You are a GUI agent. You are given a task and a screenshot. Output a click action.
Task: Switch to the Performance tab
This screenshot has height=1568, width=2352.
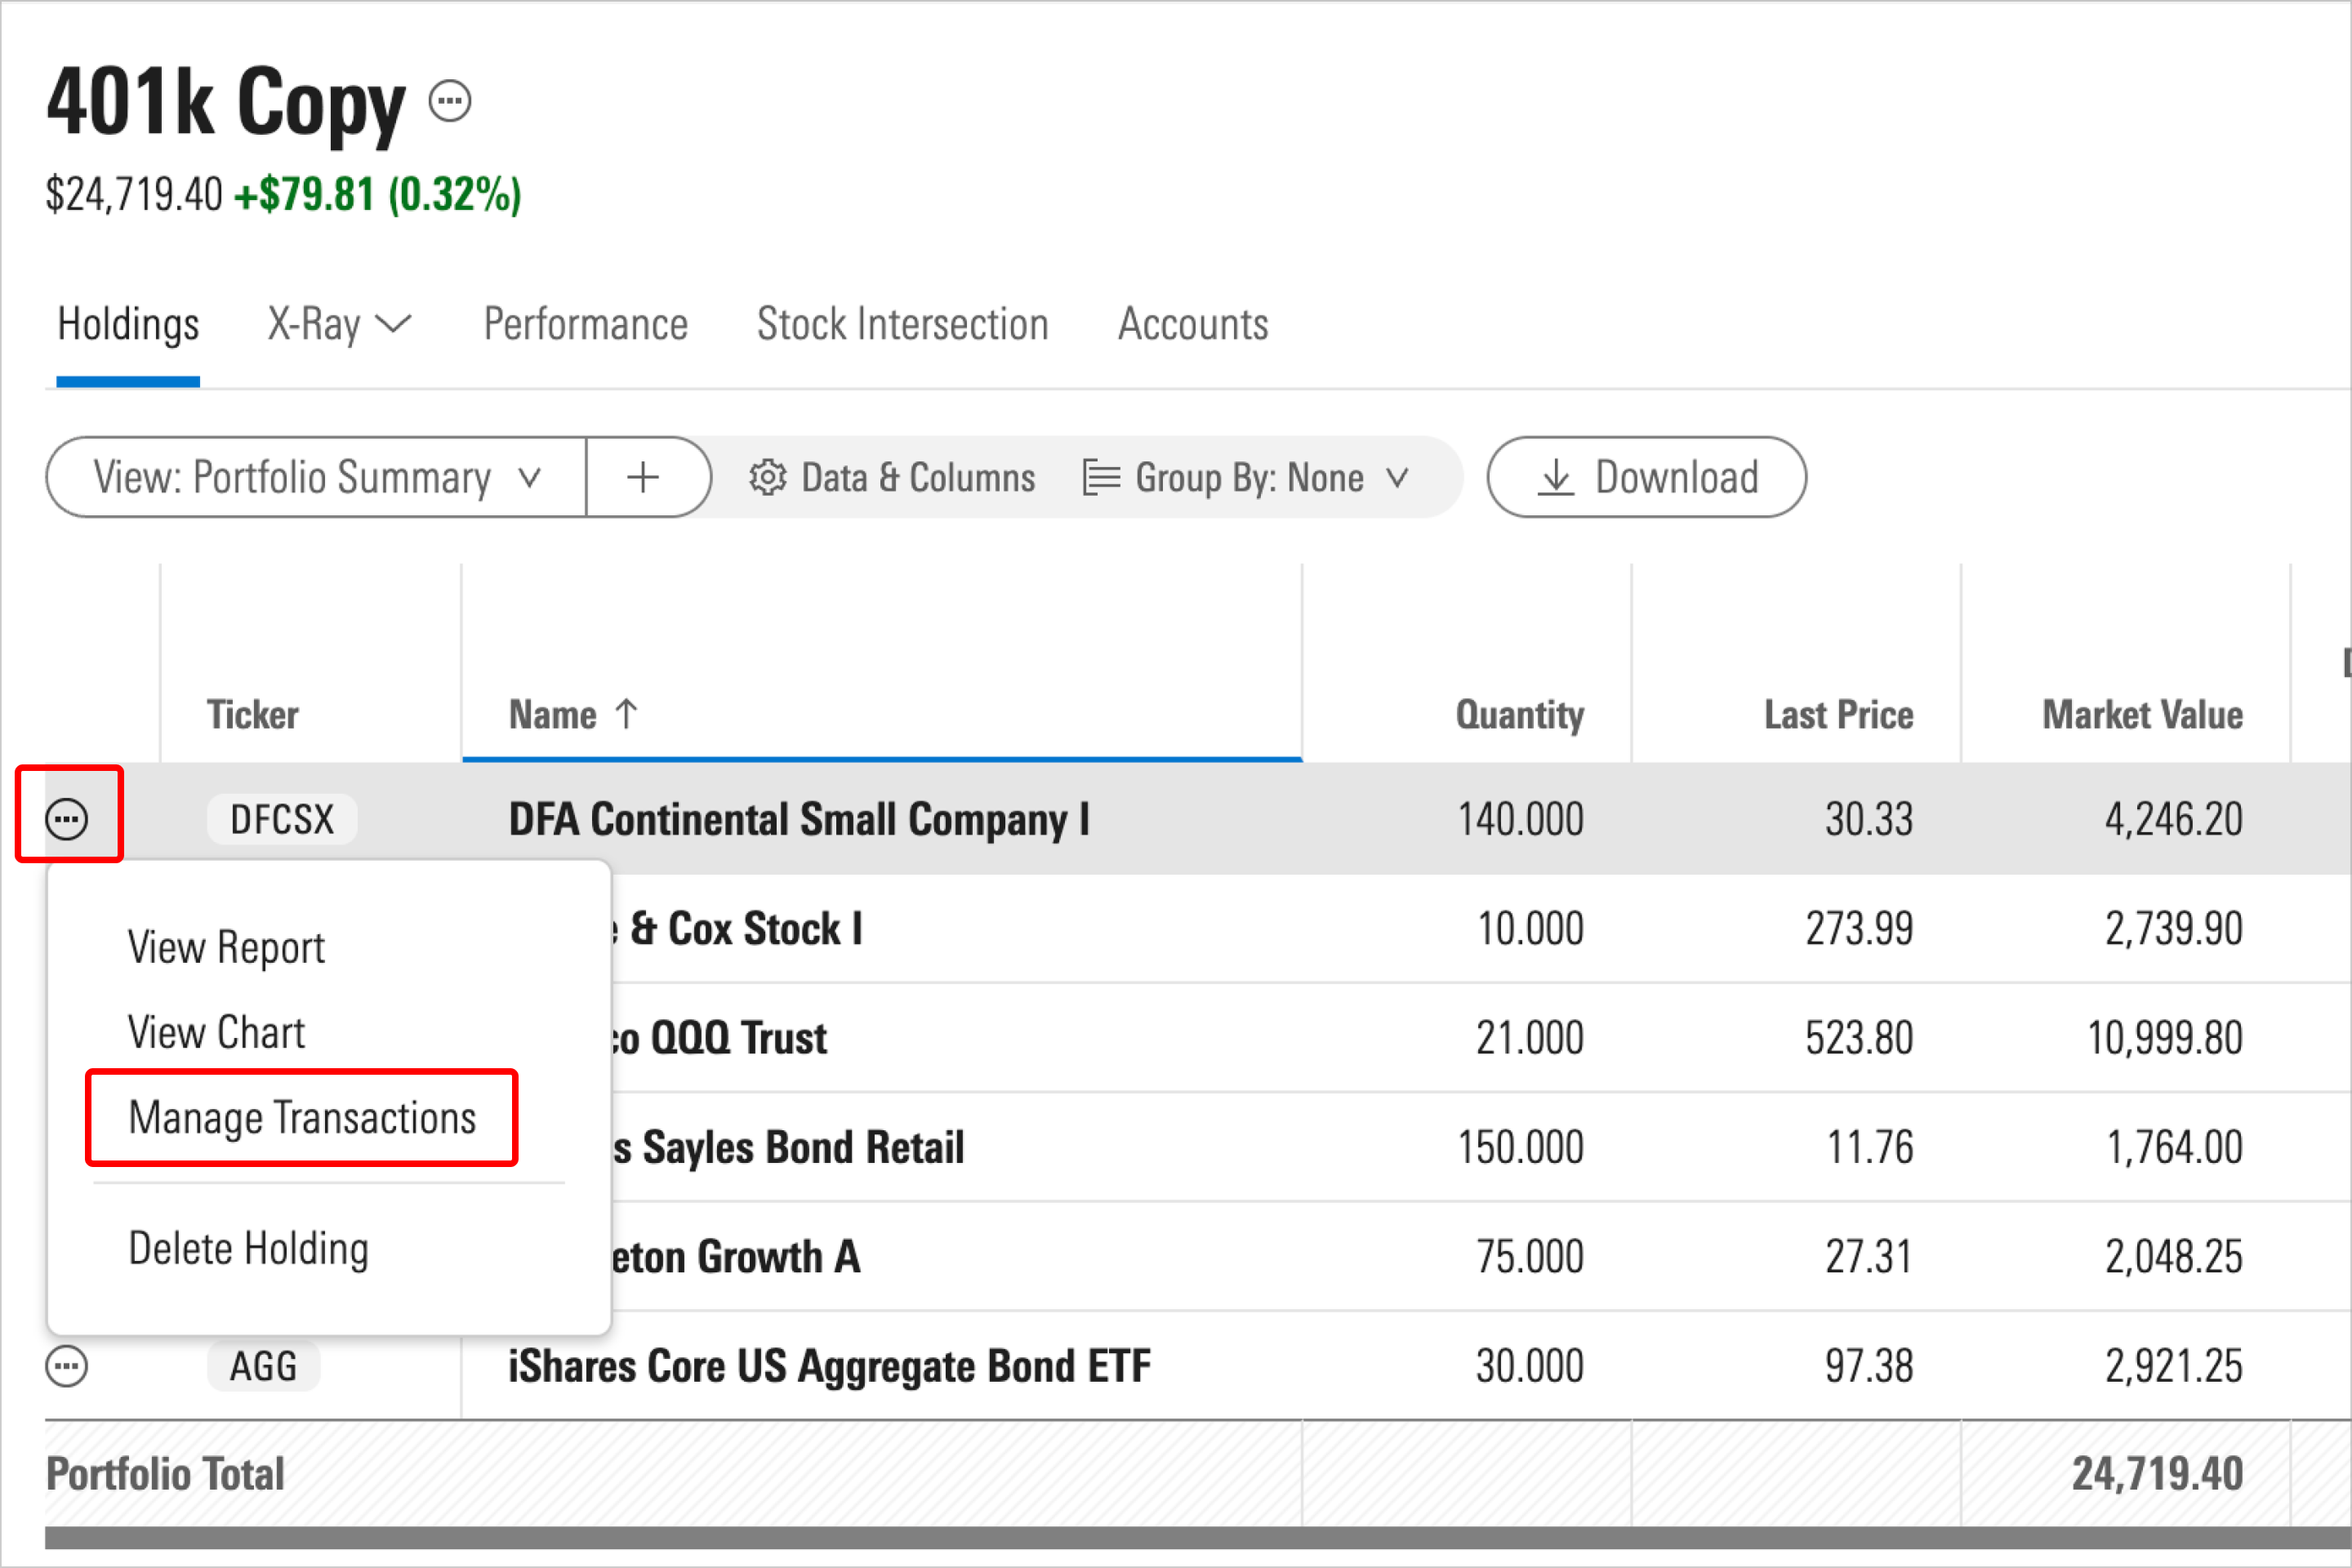pos(585,324)
